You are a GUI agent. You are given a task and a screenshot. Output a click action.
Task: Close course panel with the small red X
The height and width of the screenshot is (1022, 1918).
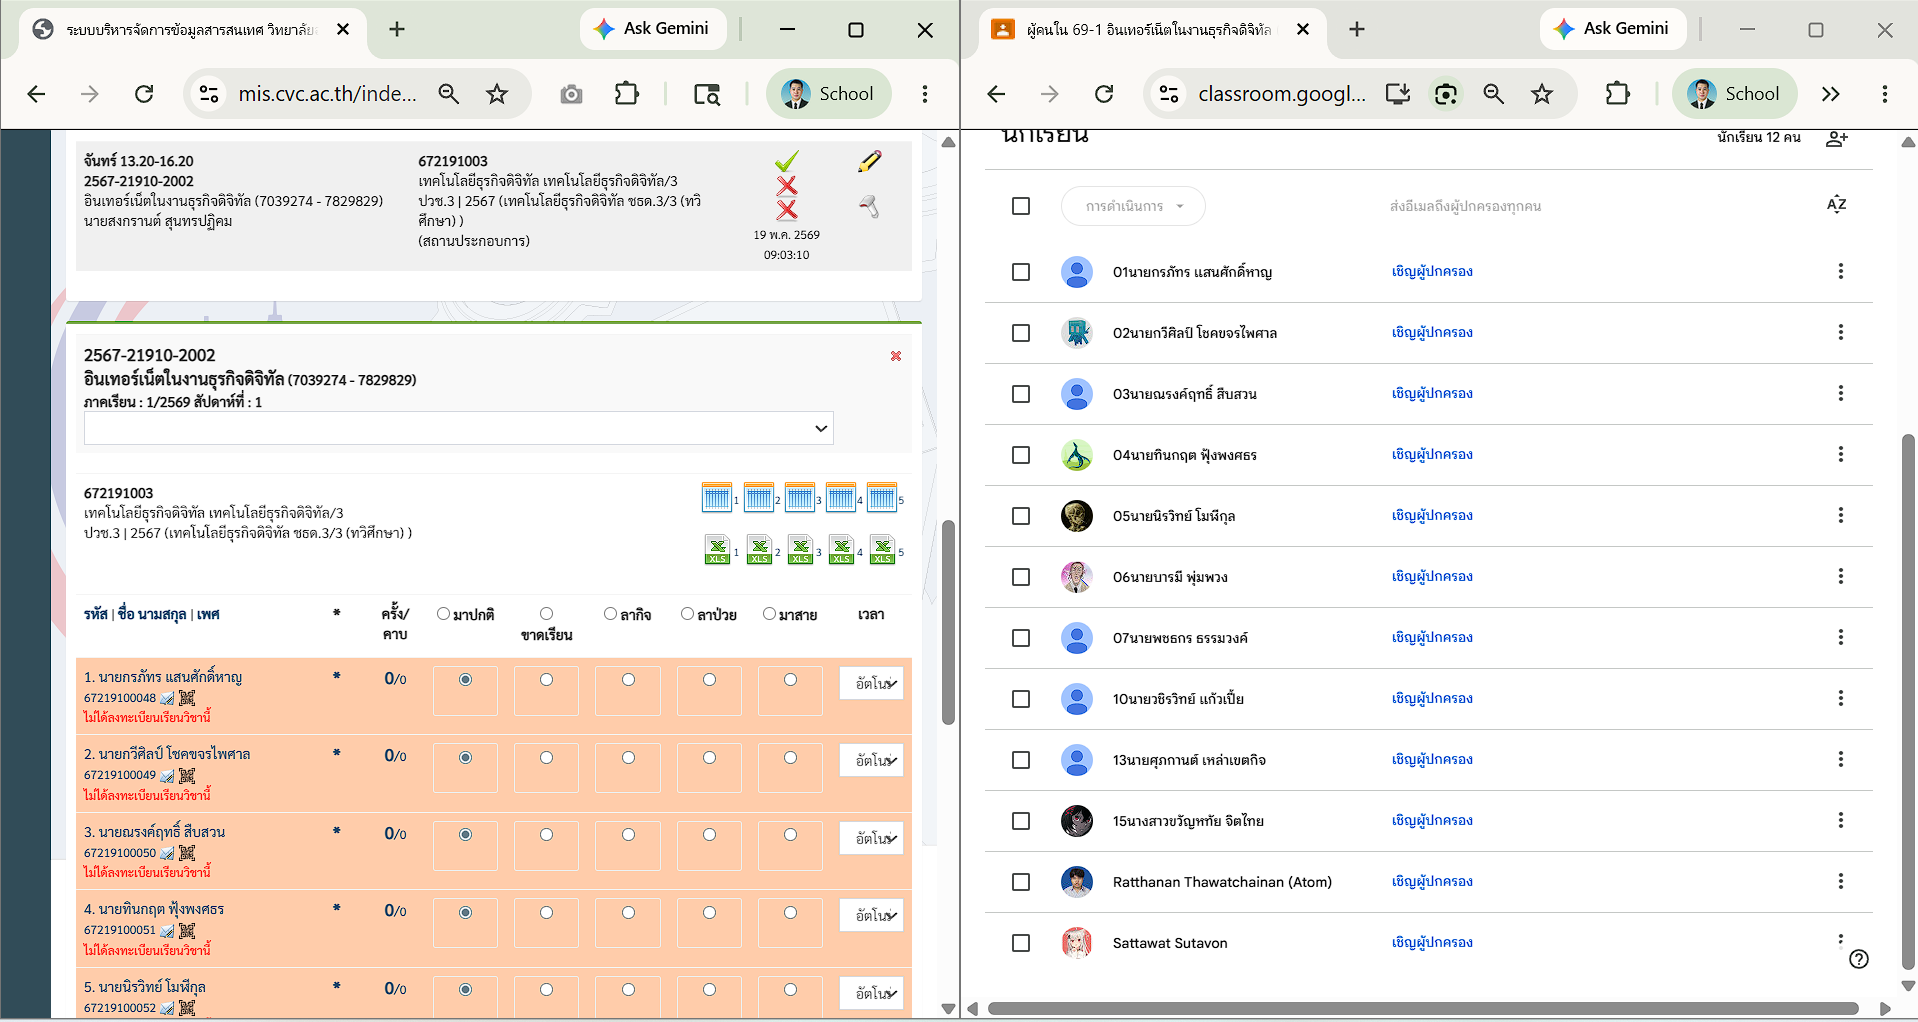896,356
